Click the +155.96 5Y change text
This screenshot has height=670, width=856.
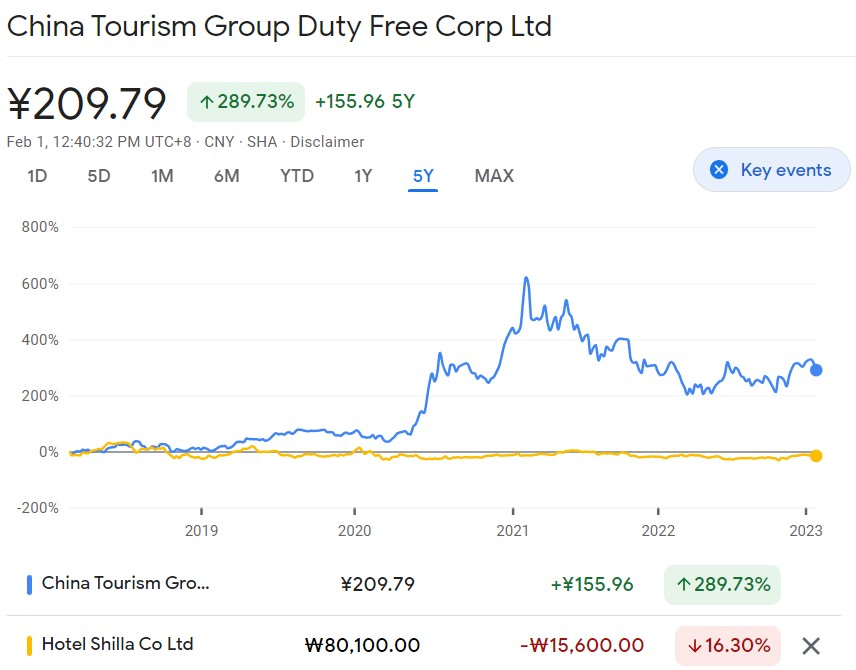pos(365,102)
